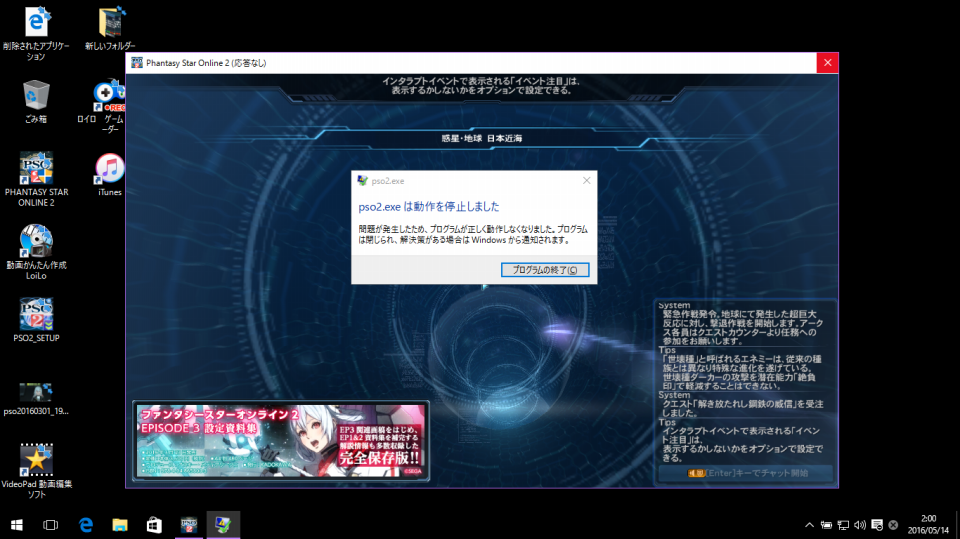
Task: Launch PHANTASY STAR ONLINE 2 desktop shortcut
Action: coord(36,179)
